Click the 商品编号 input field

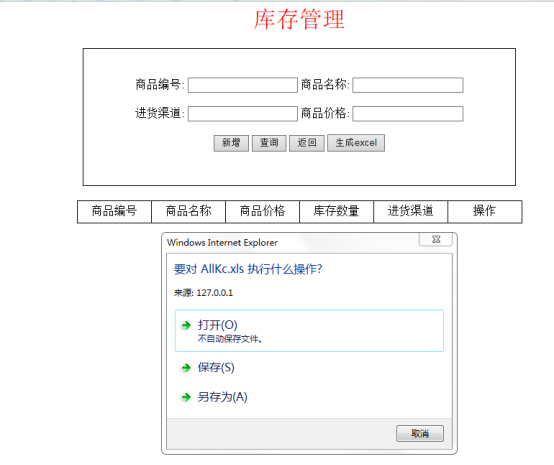243,85
